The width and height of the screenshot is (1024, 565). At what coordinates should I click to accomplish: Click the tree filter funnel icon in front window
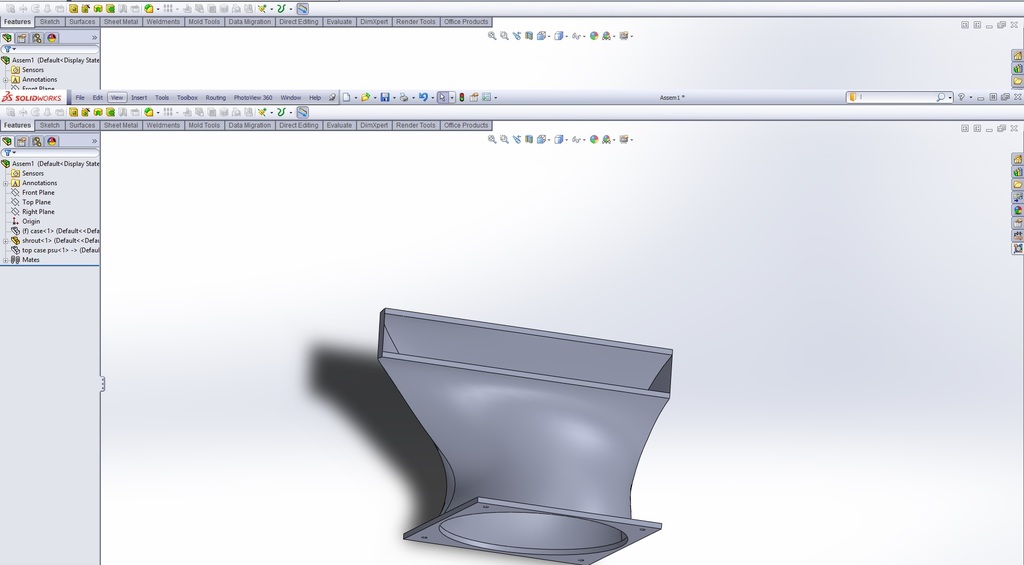pyautogui.click(x=8, y=152)
